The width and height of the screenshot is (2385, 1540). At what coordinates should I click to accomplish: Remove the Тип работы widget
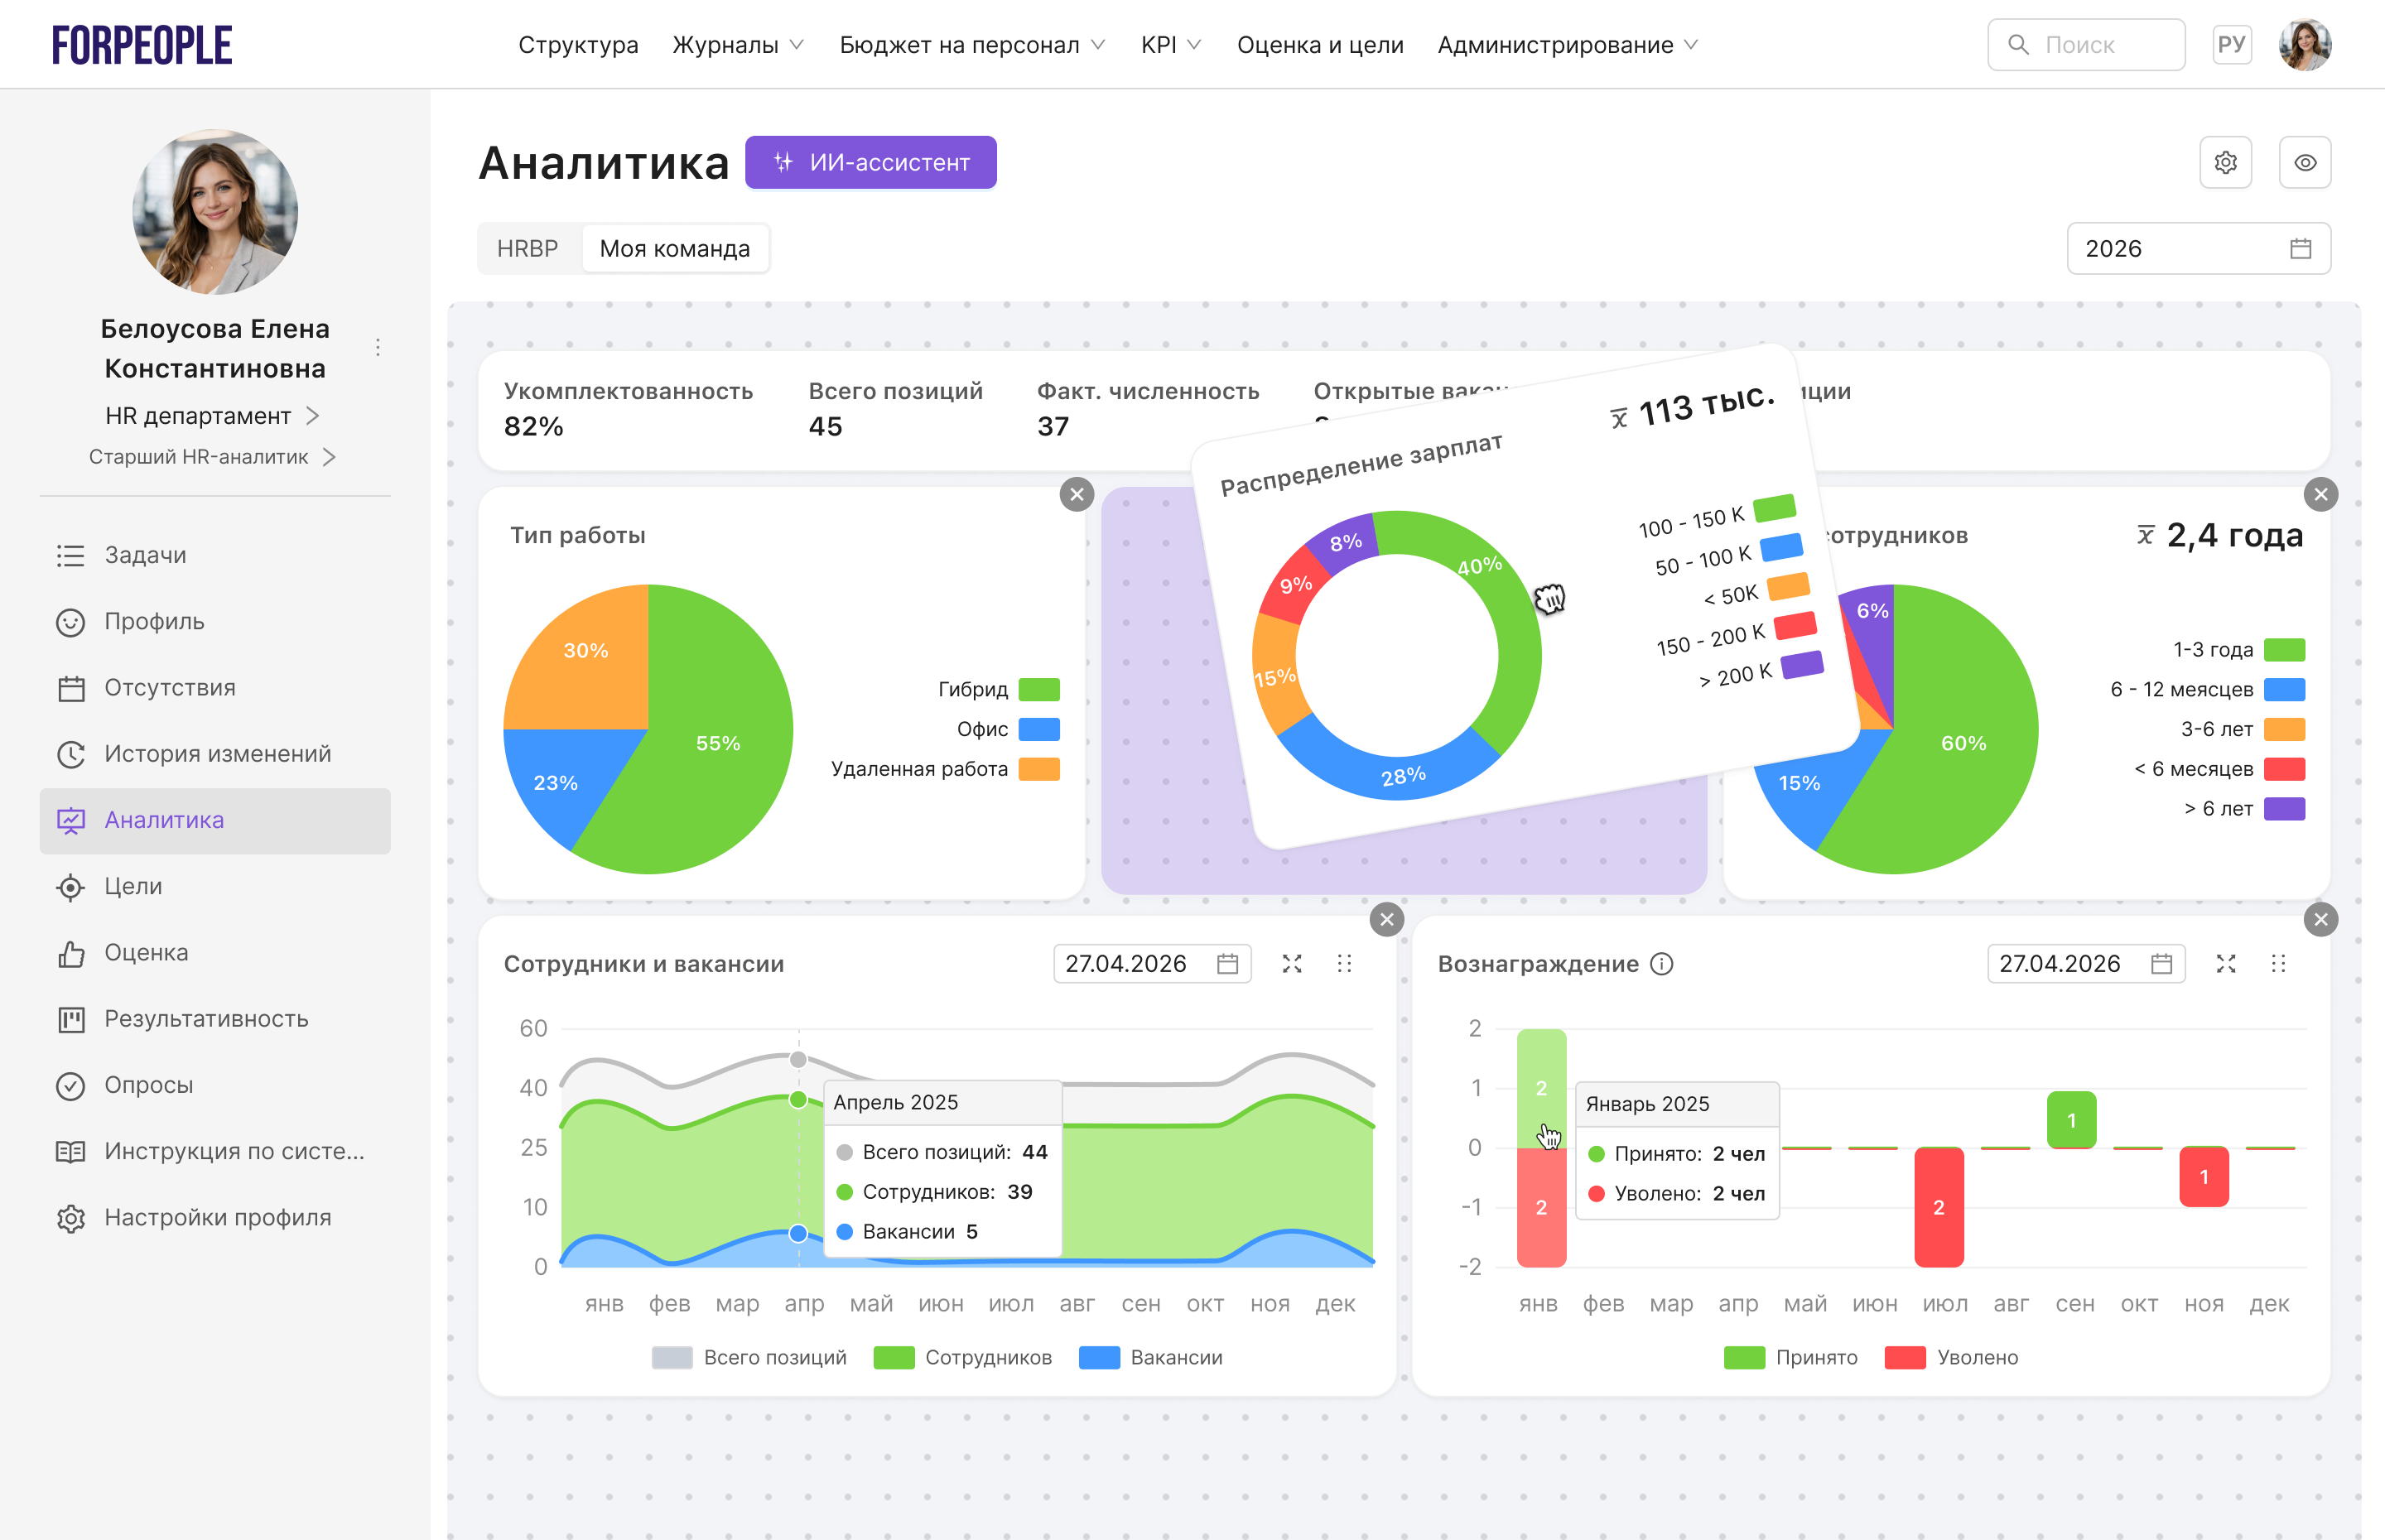[1076, 494]
